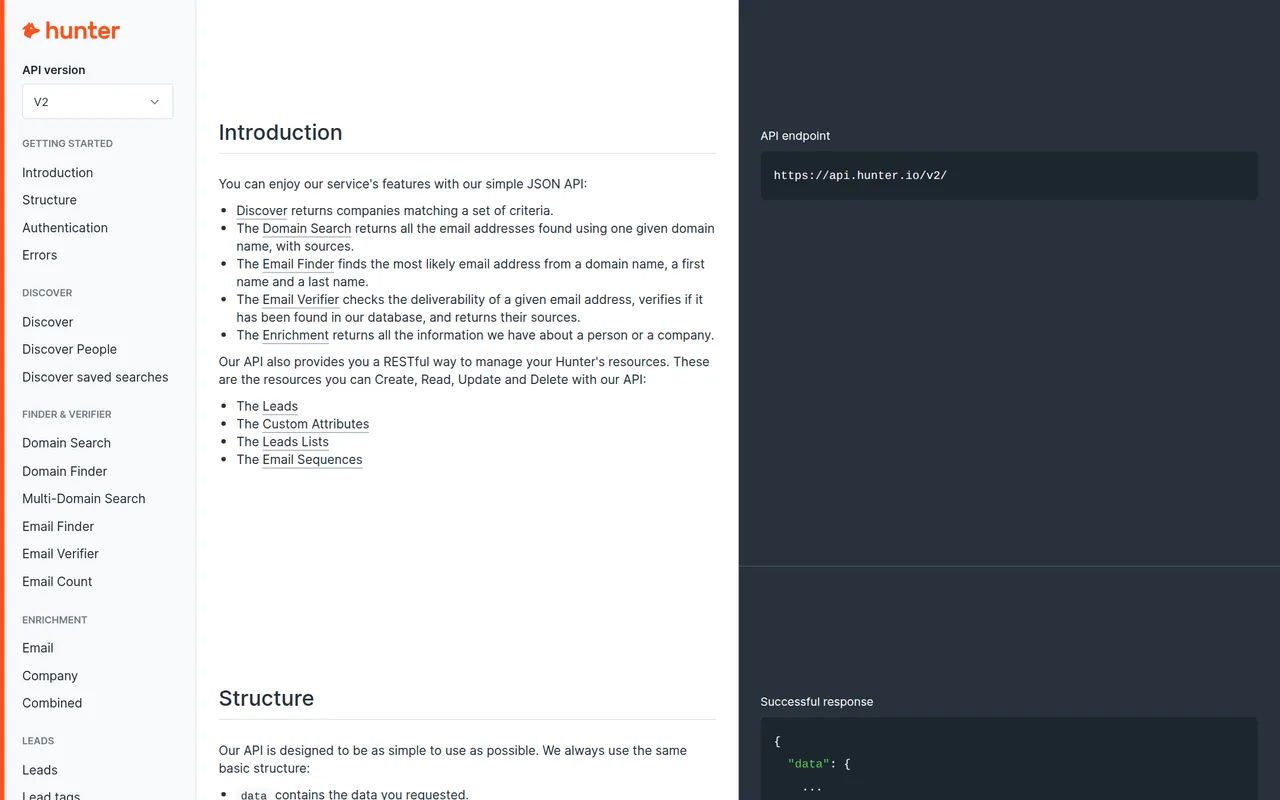This screenshot has height=800, width=1280.
Task: Open the API version V2 dropdown
Action: pyautogui.click(x=97, y=102)
